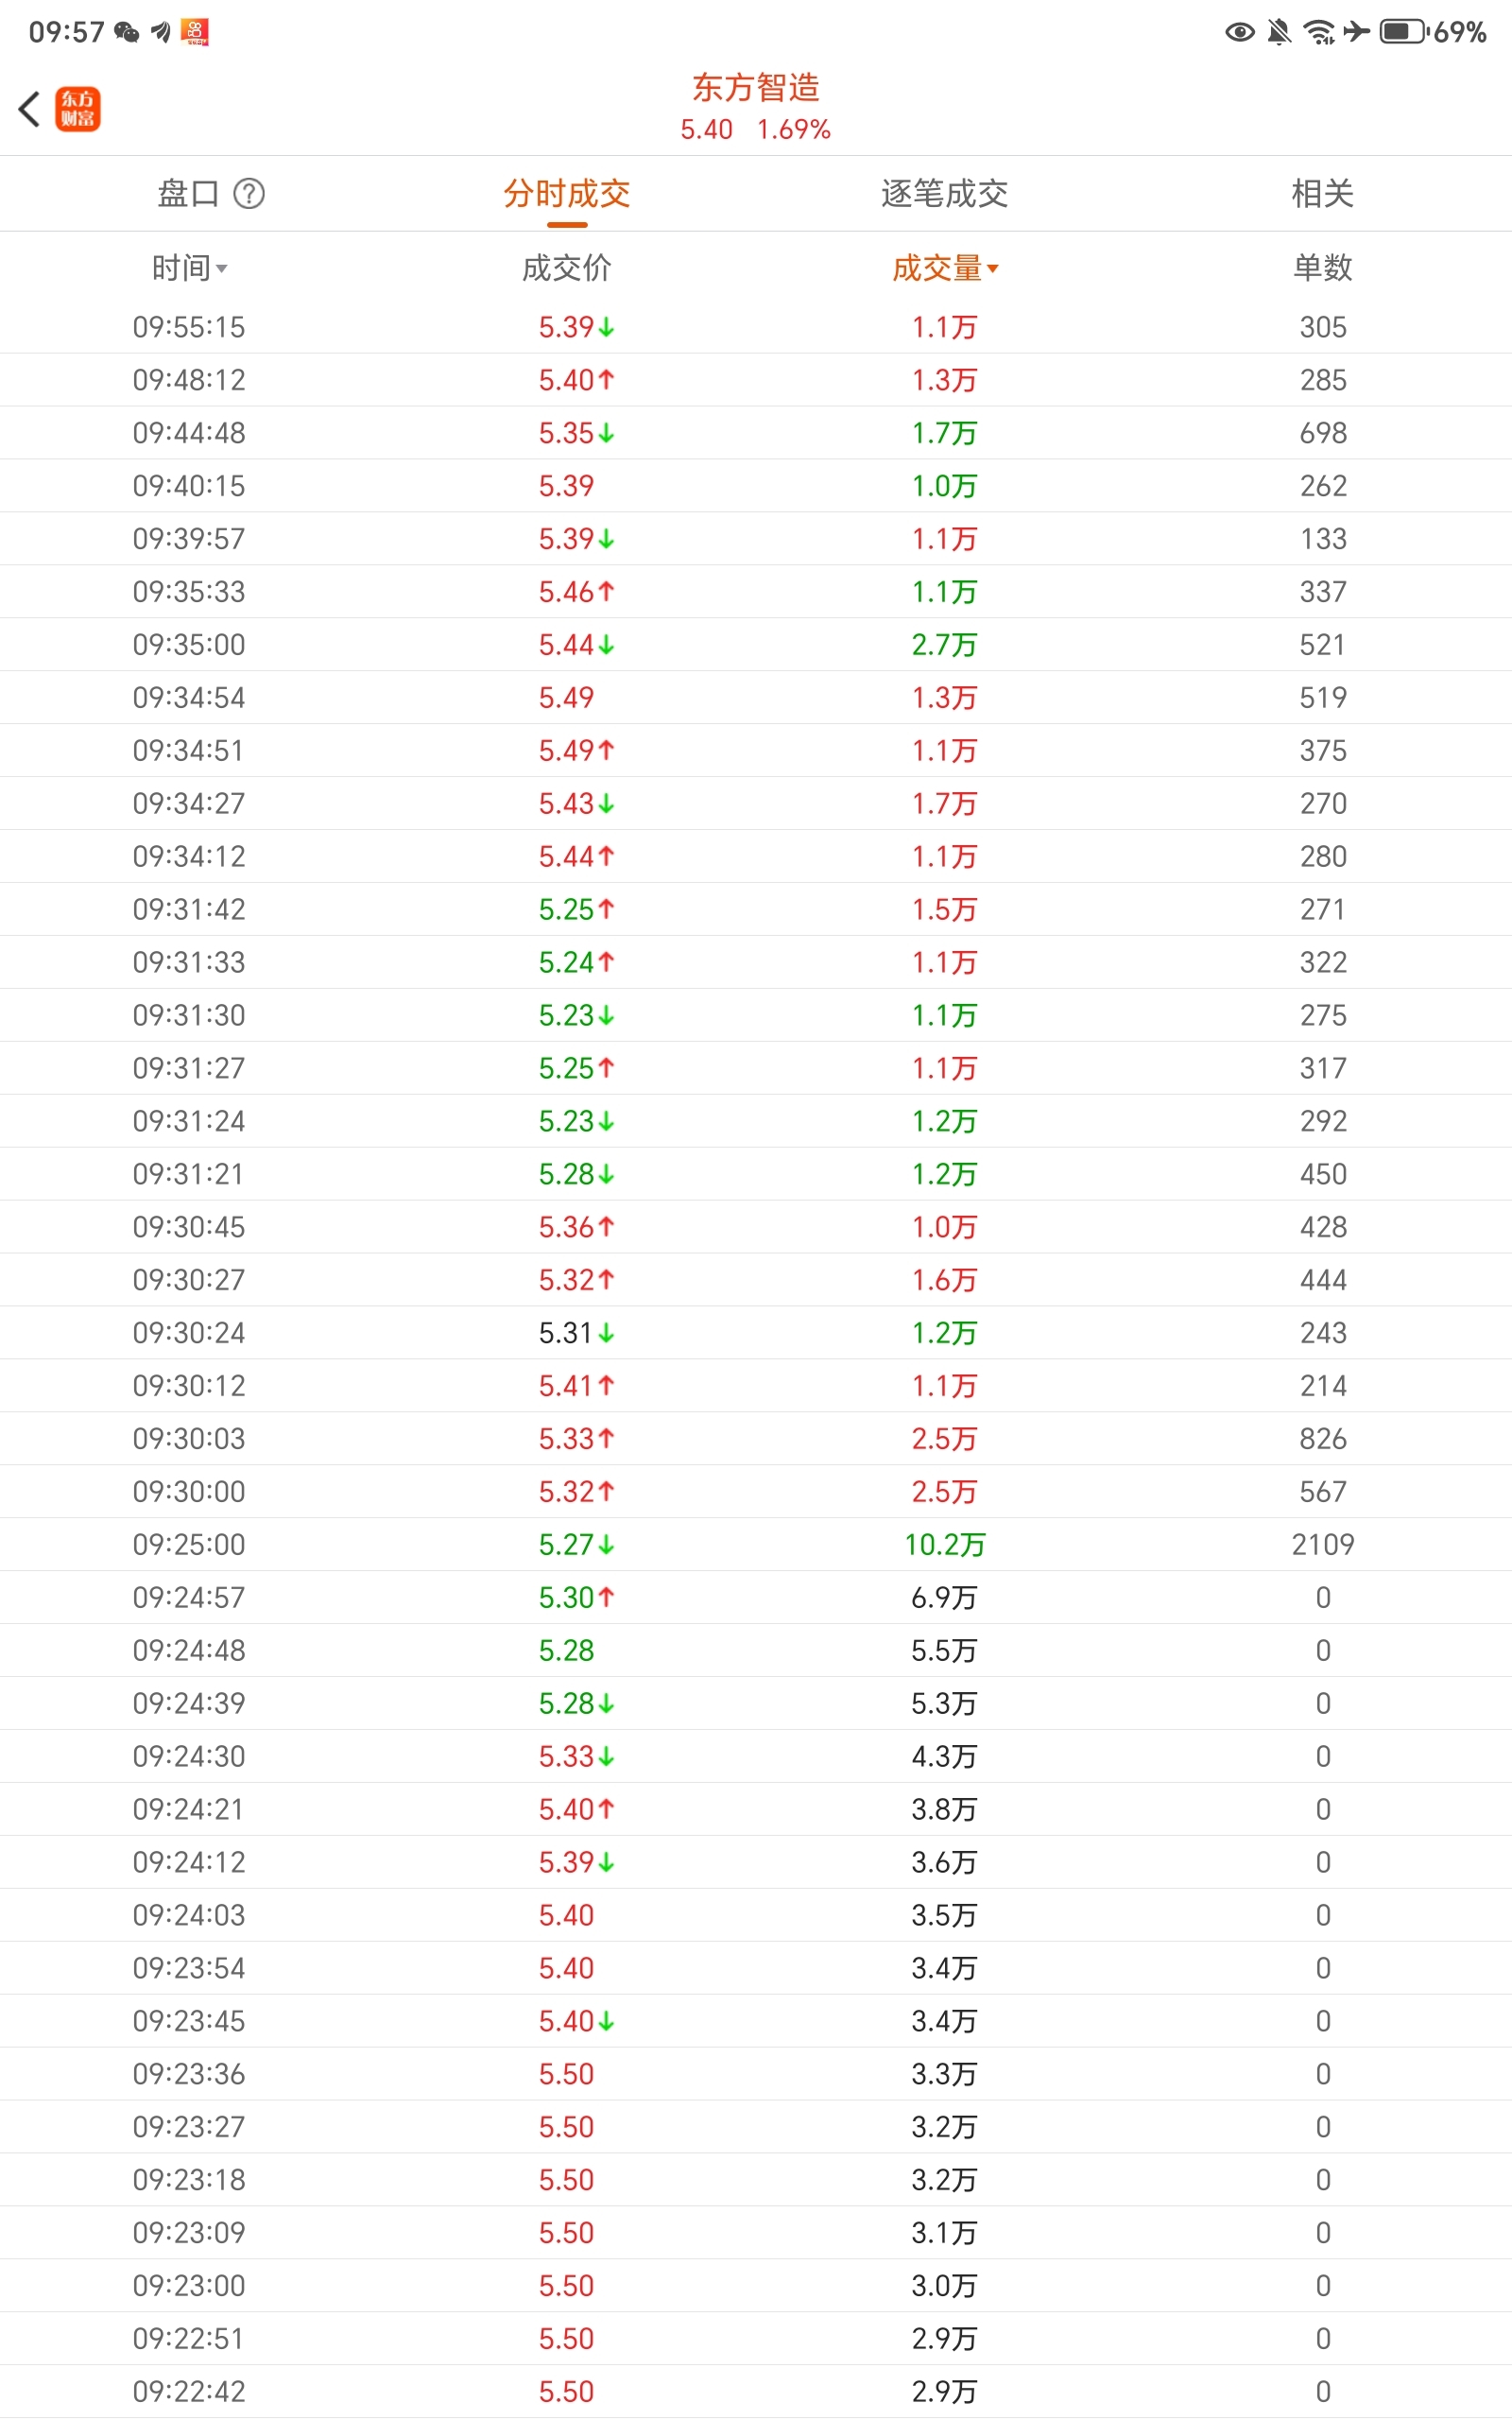Select the 分时成交 tab
Screen dimensions: 1512x2420
[x=567, y=193]
